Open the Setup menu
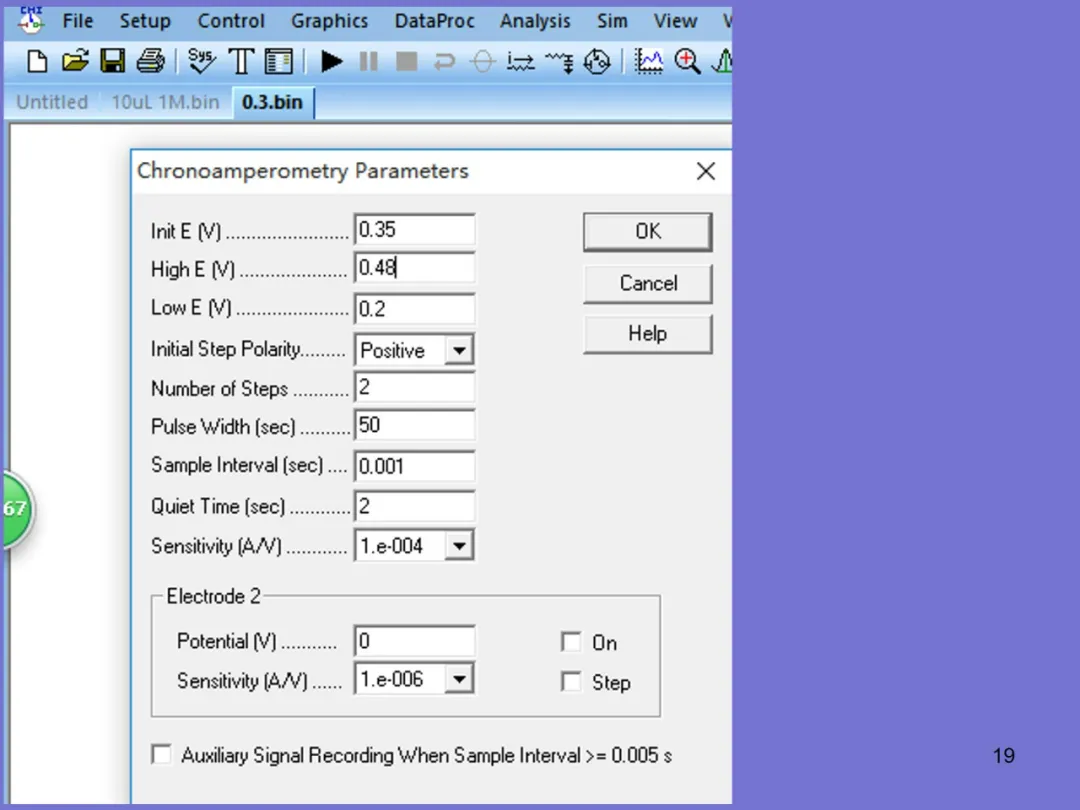Screen dimensions: 1080x810 coord(145,21)
